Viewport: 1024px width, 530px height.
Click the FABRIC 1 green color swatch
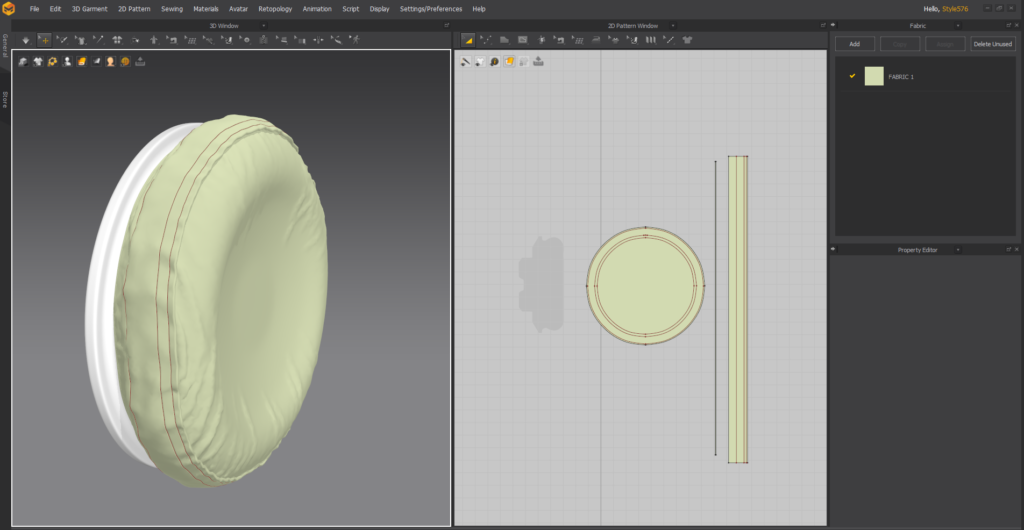874,76
